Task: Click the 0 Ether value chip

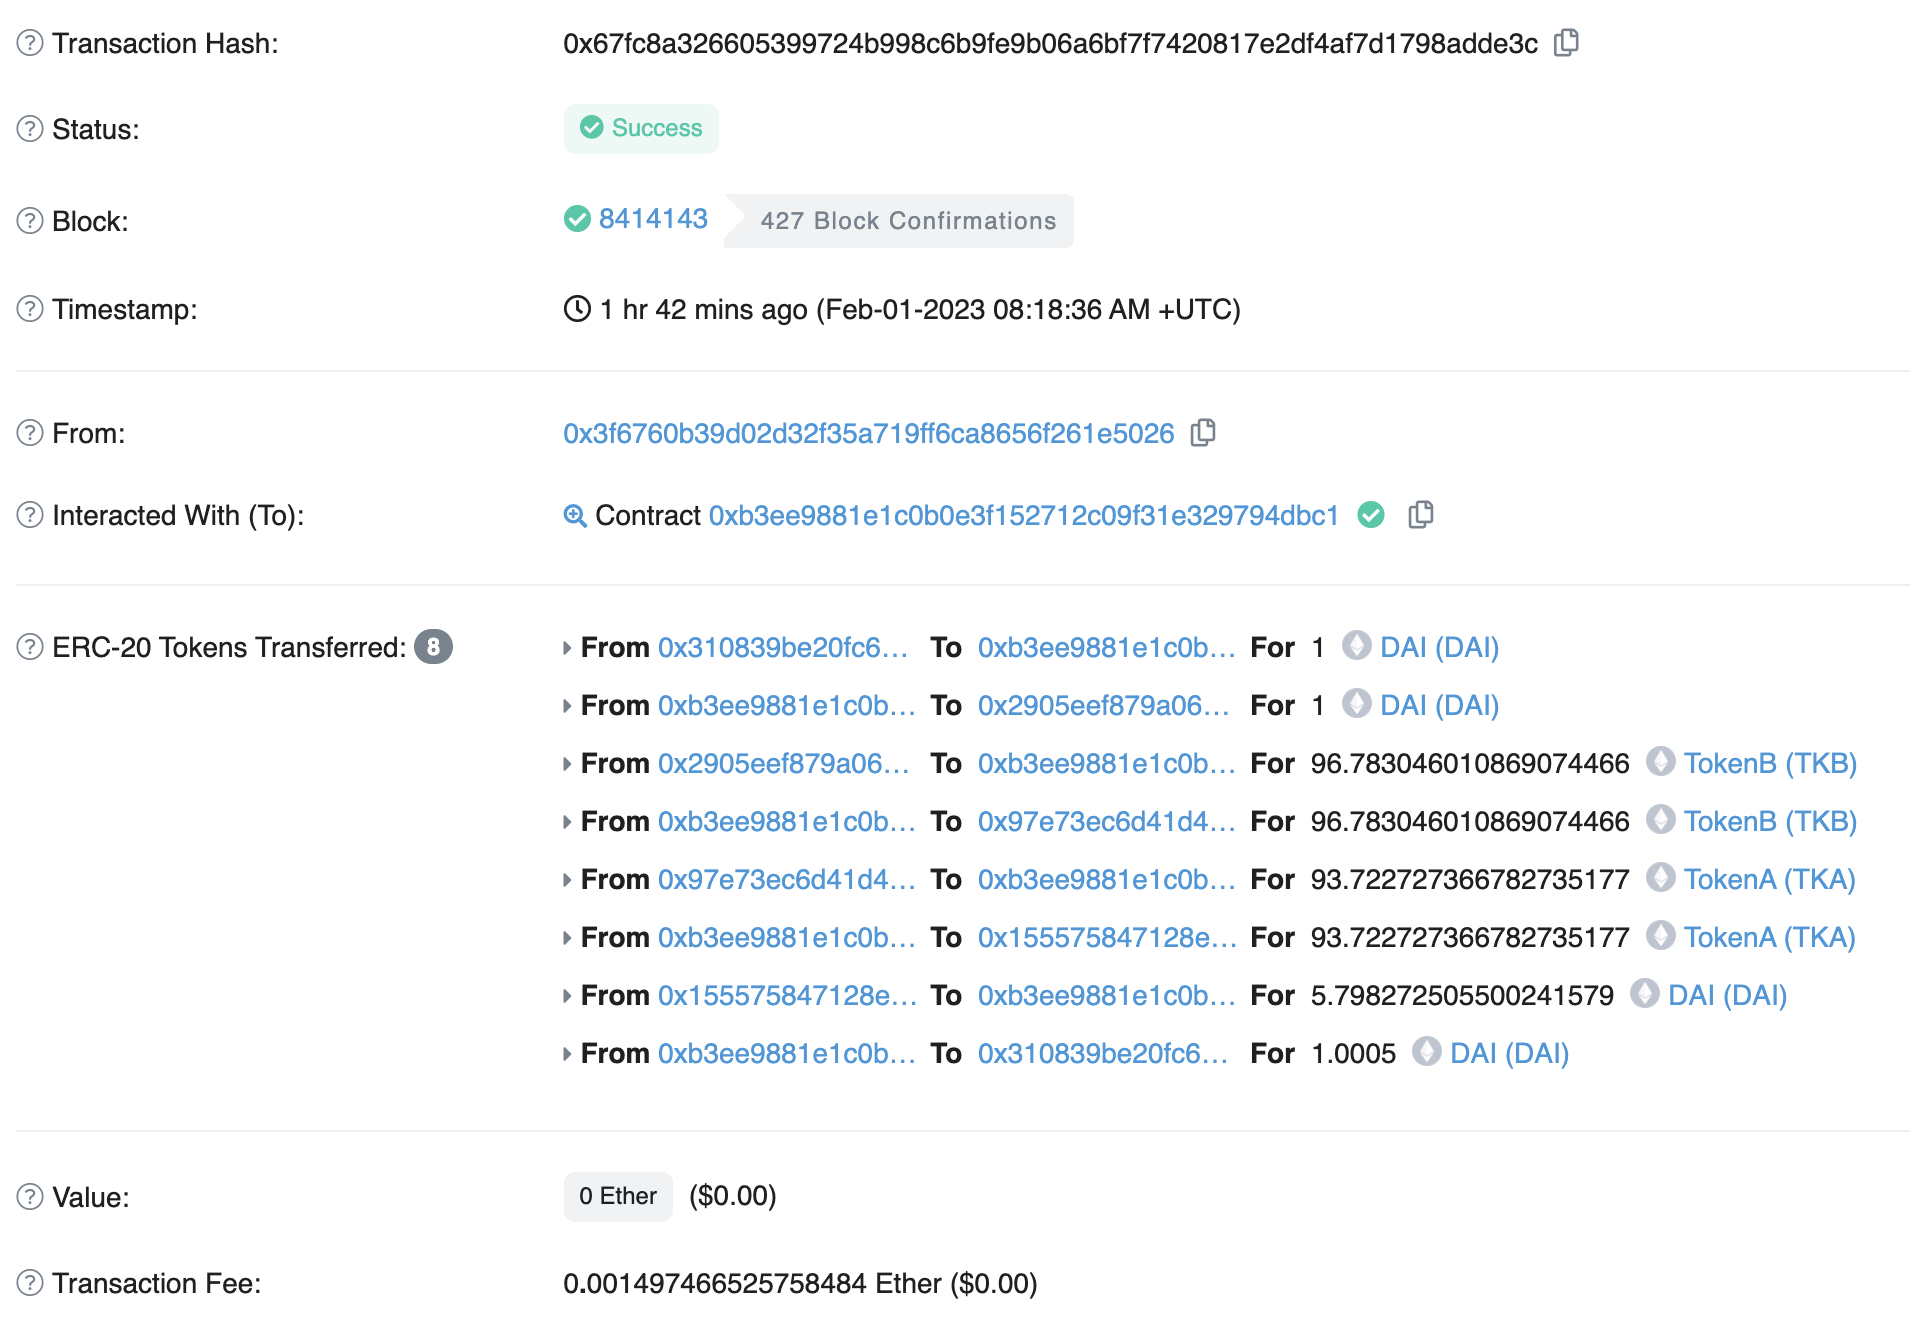Action: tap(617, 1196)
